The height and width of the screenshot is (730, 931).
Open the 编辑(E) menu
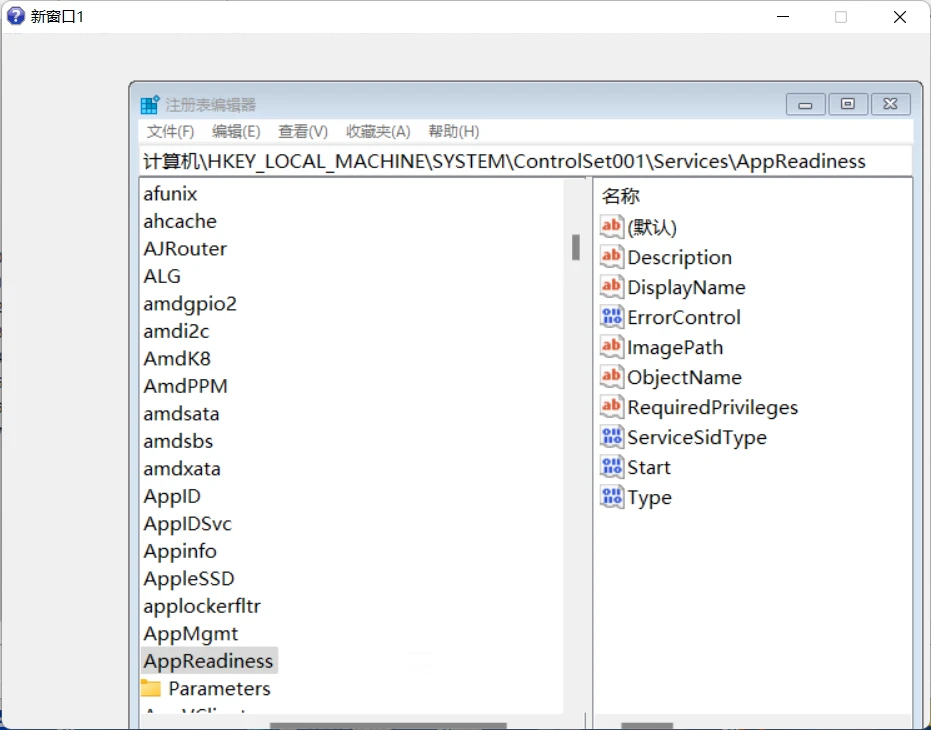236,131
